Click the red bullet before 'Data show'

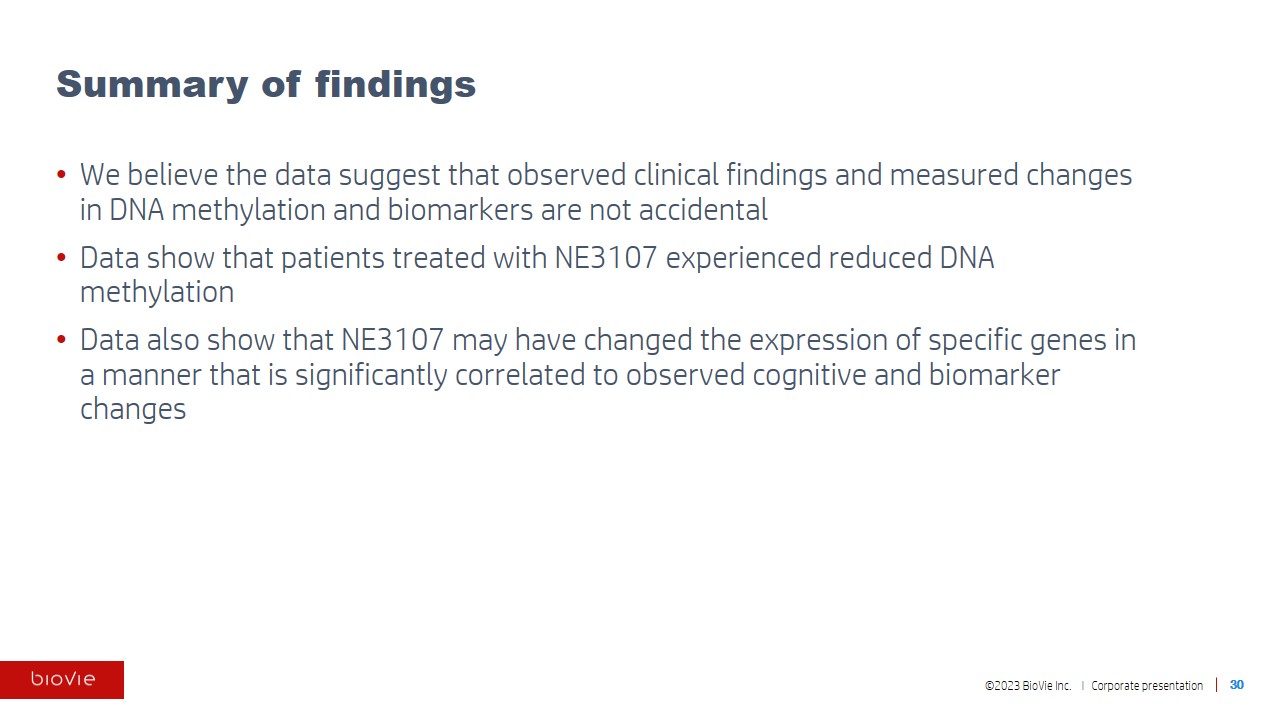coord(62,258)
